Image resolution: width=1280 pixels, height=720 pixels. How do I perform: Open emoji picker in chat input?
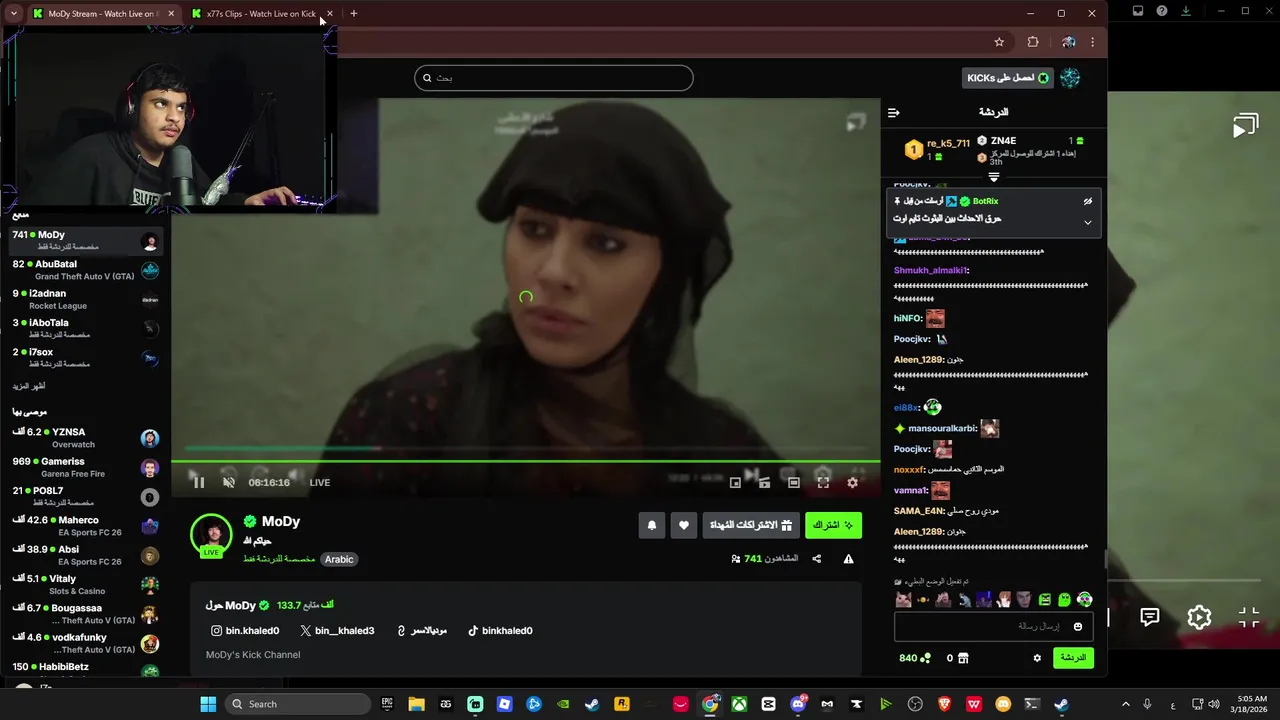[1077, 626]
